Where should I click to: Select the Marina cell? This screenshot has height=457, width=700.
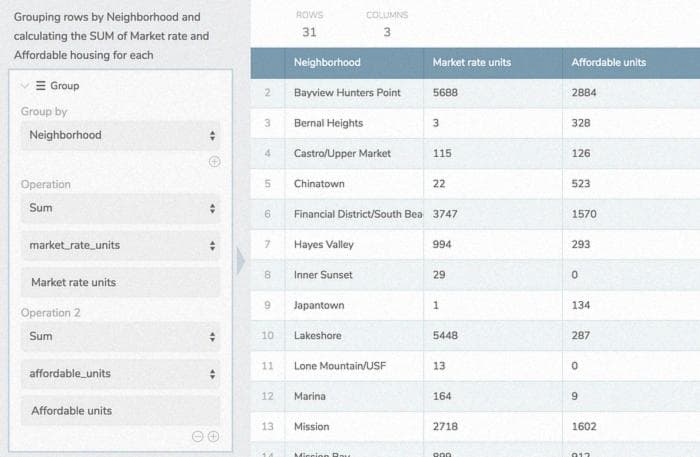pos(354,396)
